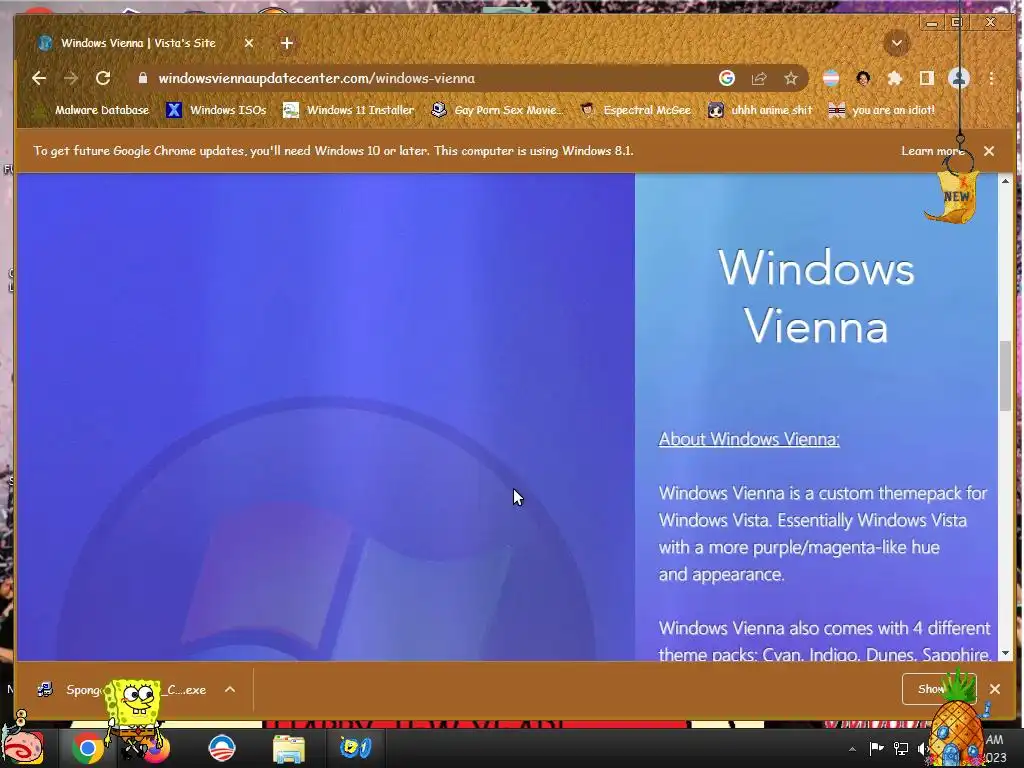This screenshot has width=1024, height=768.
Task: Open the you are an idiot! bookmark
Action: pyautogui.click(x=882, y=110)
